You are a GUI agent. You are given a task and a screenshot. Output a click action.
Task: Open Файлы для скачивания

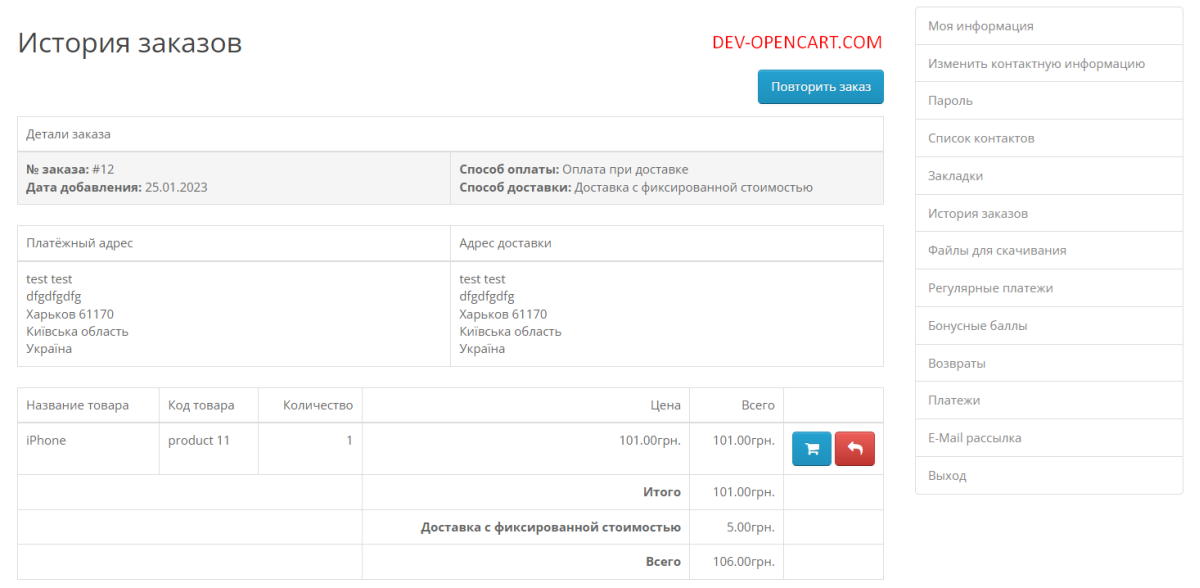(1049, 250)
